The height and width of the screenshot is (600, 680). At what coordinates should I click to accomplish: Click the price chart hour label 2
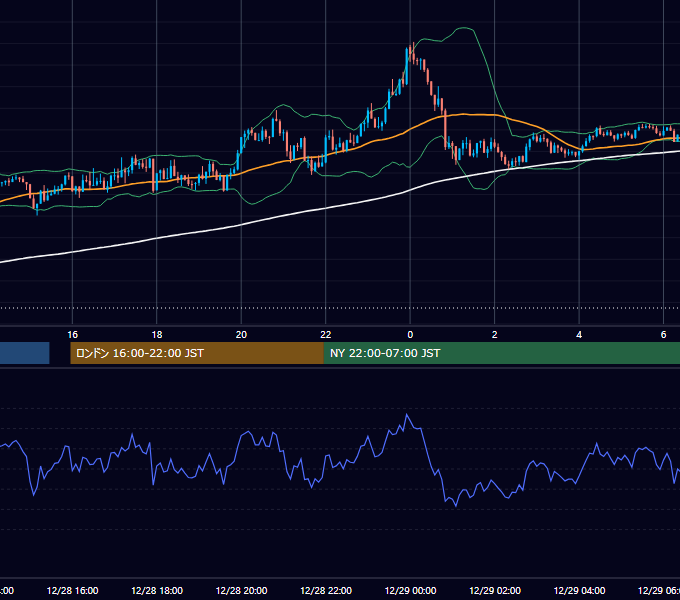click(x=494, y=335)
